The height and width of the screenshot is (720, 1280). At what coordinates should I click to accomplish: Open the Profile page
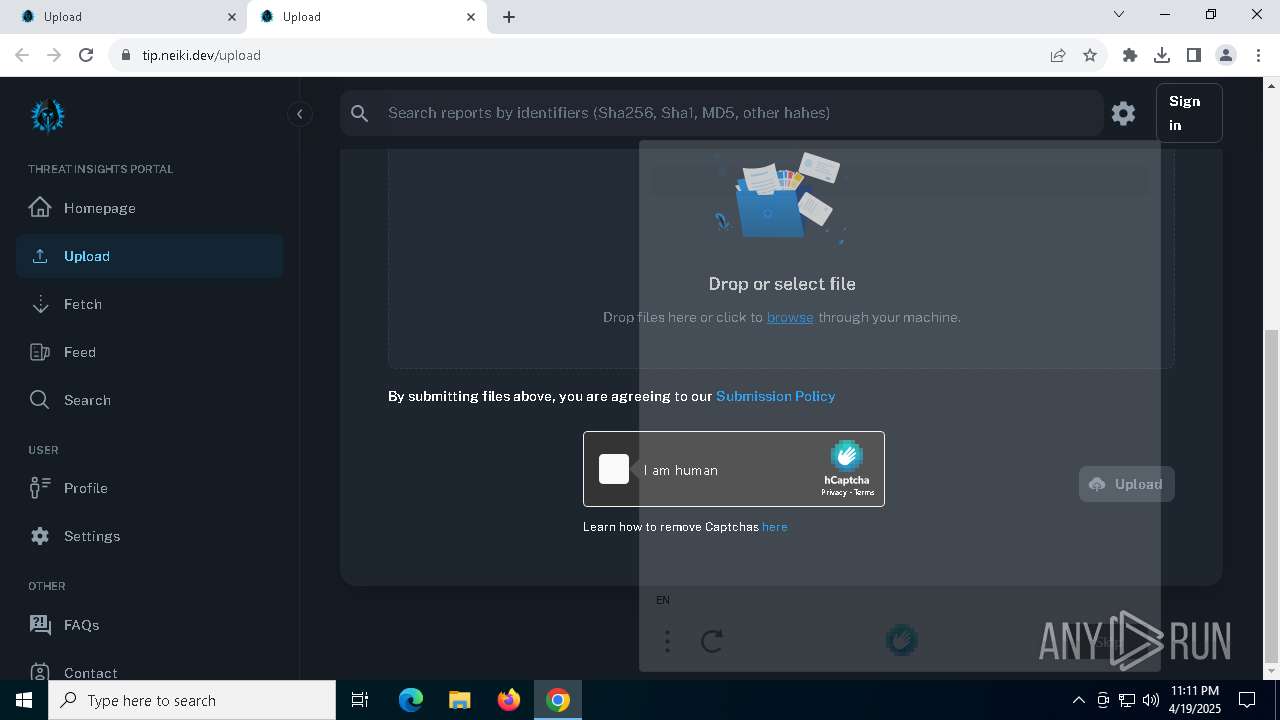[x=149, y=488]
